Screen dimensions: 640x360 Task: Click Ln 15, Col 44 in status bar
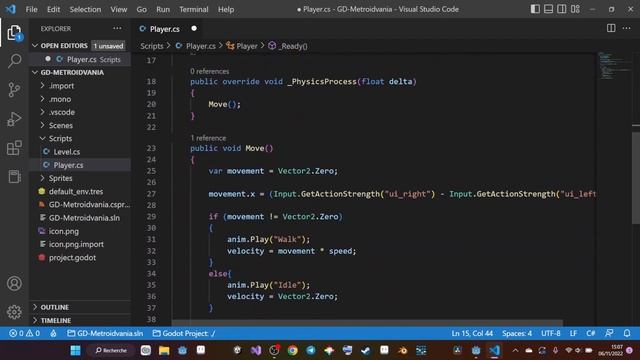tap(472, 333)
